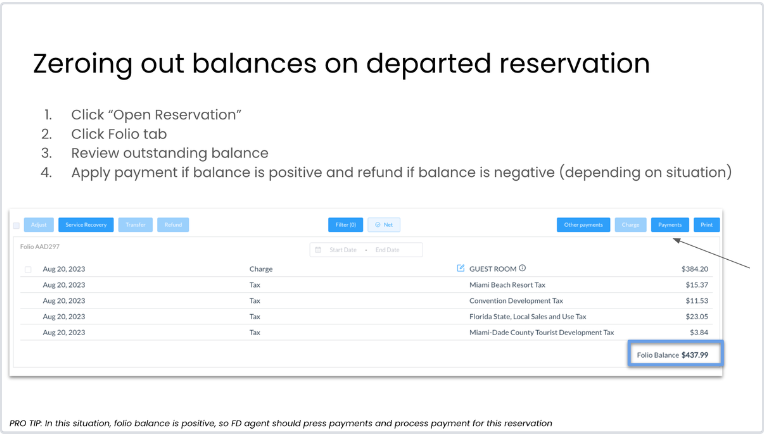Click the Folio Balance $437.99 box
Screen dimensions: 765x437
pos(675,354)
